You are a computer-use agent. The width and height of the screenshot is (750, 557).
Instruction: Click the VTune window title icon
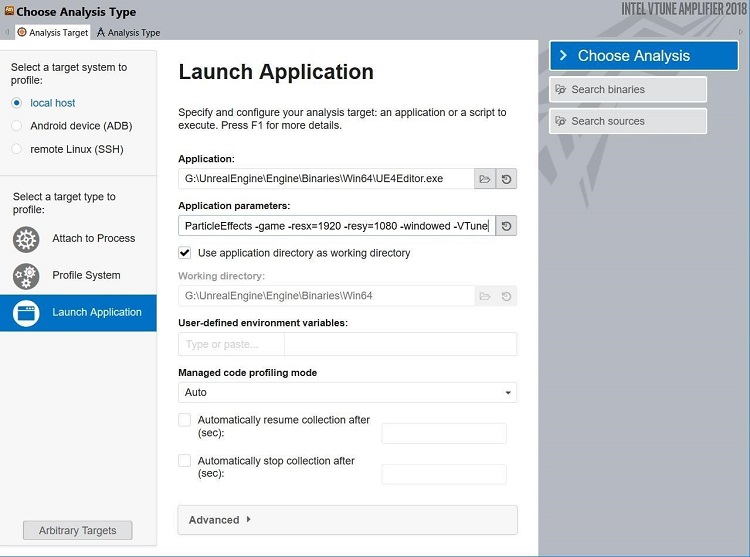pyautogui.click(x=9, y=11)
